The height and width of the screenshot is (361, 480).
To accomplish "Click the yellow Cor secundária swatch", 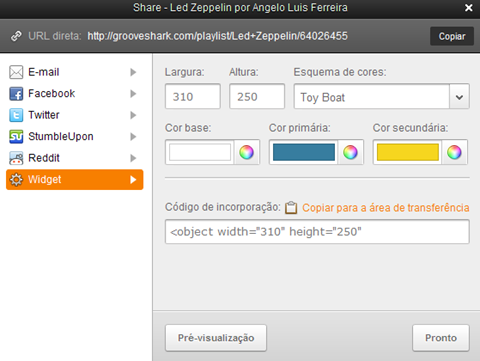I will point(408,152).
